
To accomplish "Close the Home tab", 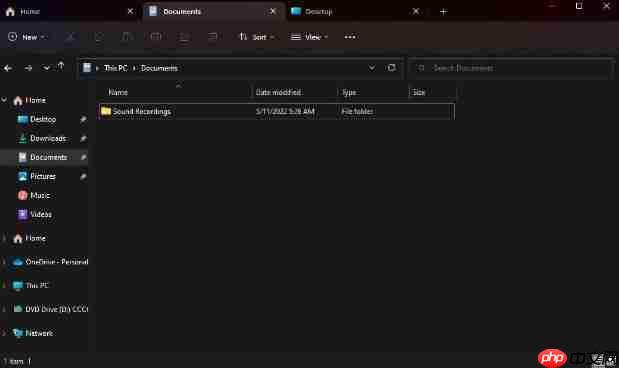I will click(130, 11).
